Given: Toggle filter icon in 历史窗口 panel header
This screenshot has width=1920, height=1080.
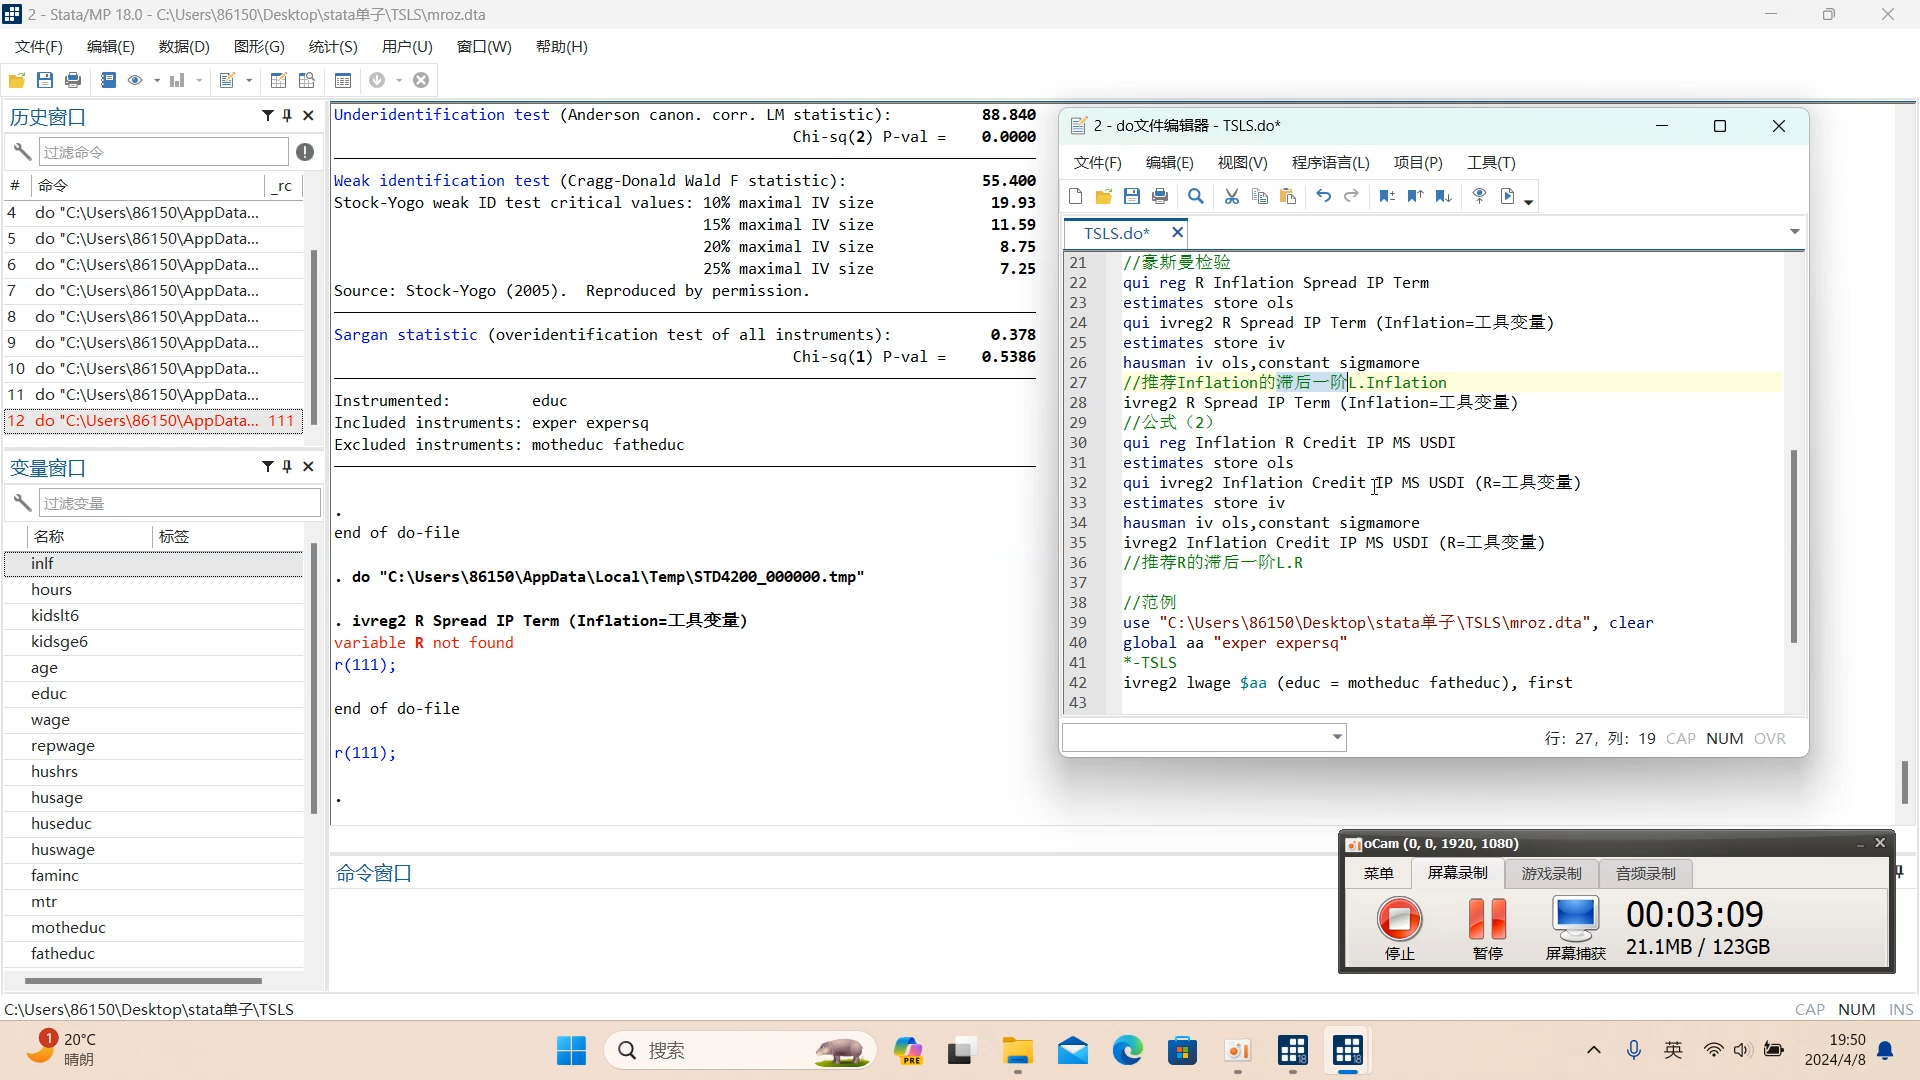Looking at the screenshot, I should point(267,116).
